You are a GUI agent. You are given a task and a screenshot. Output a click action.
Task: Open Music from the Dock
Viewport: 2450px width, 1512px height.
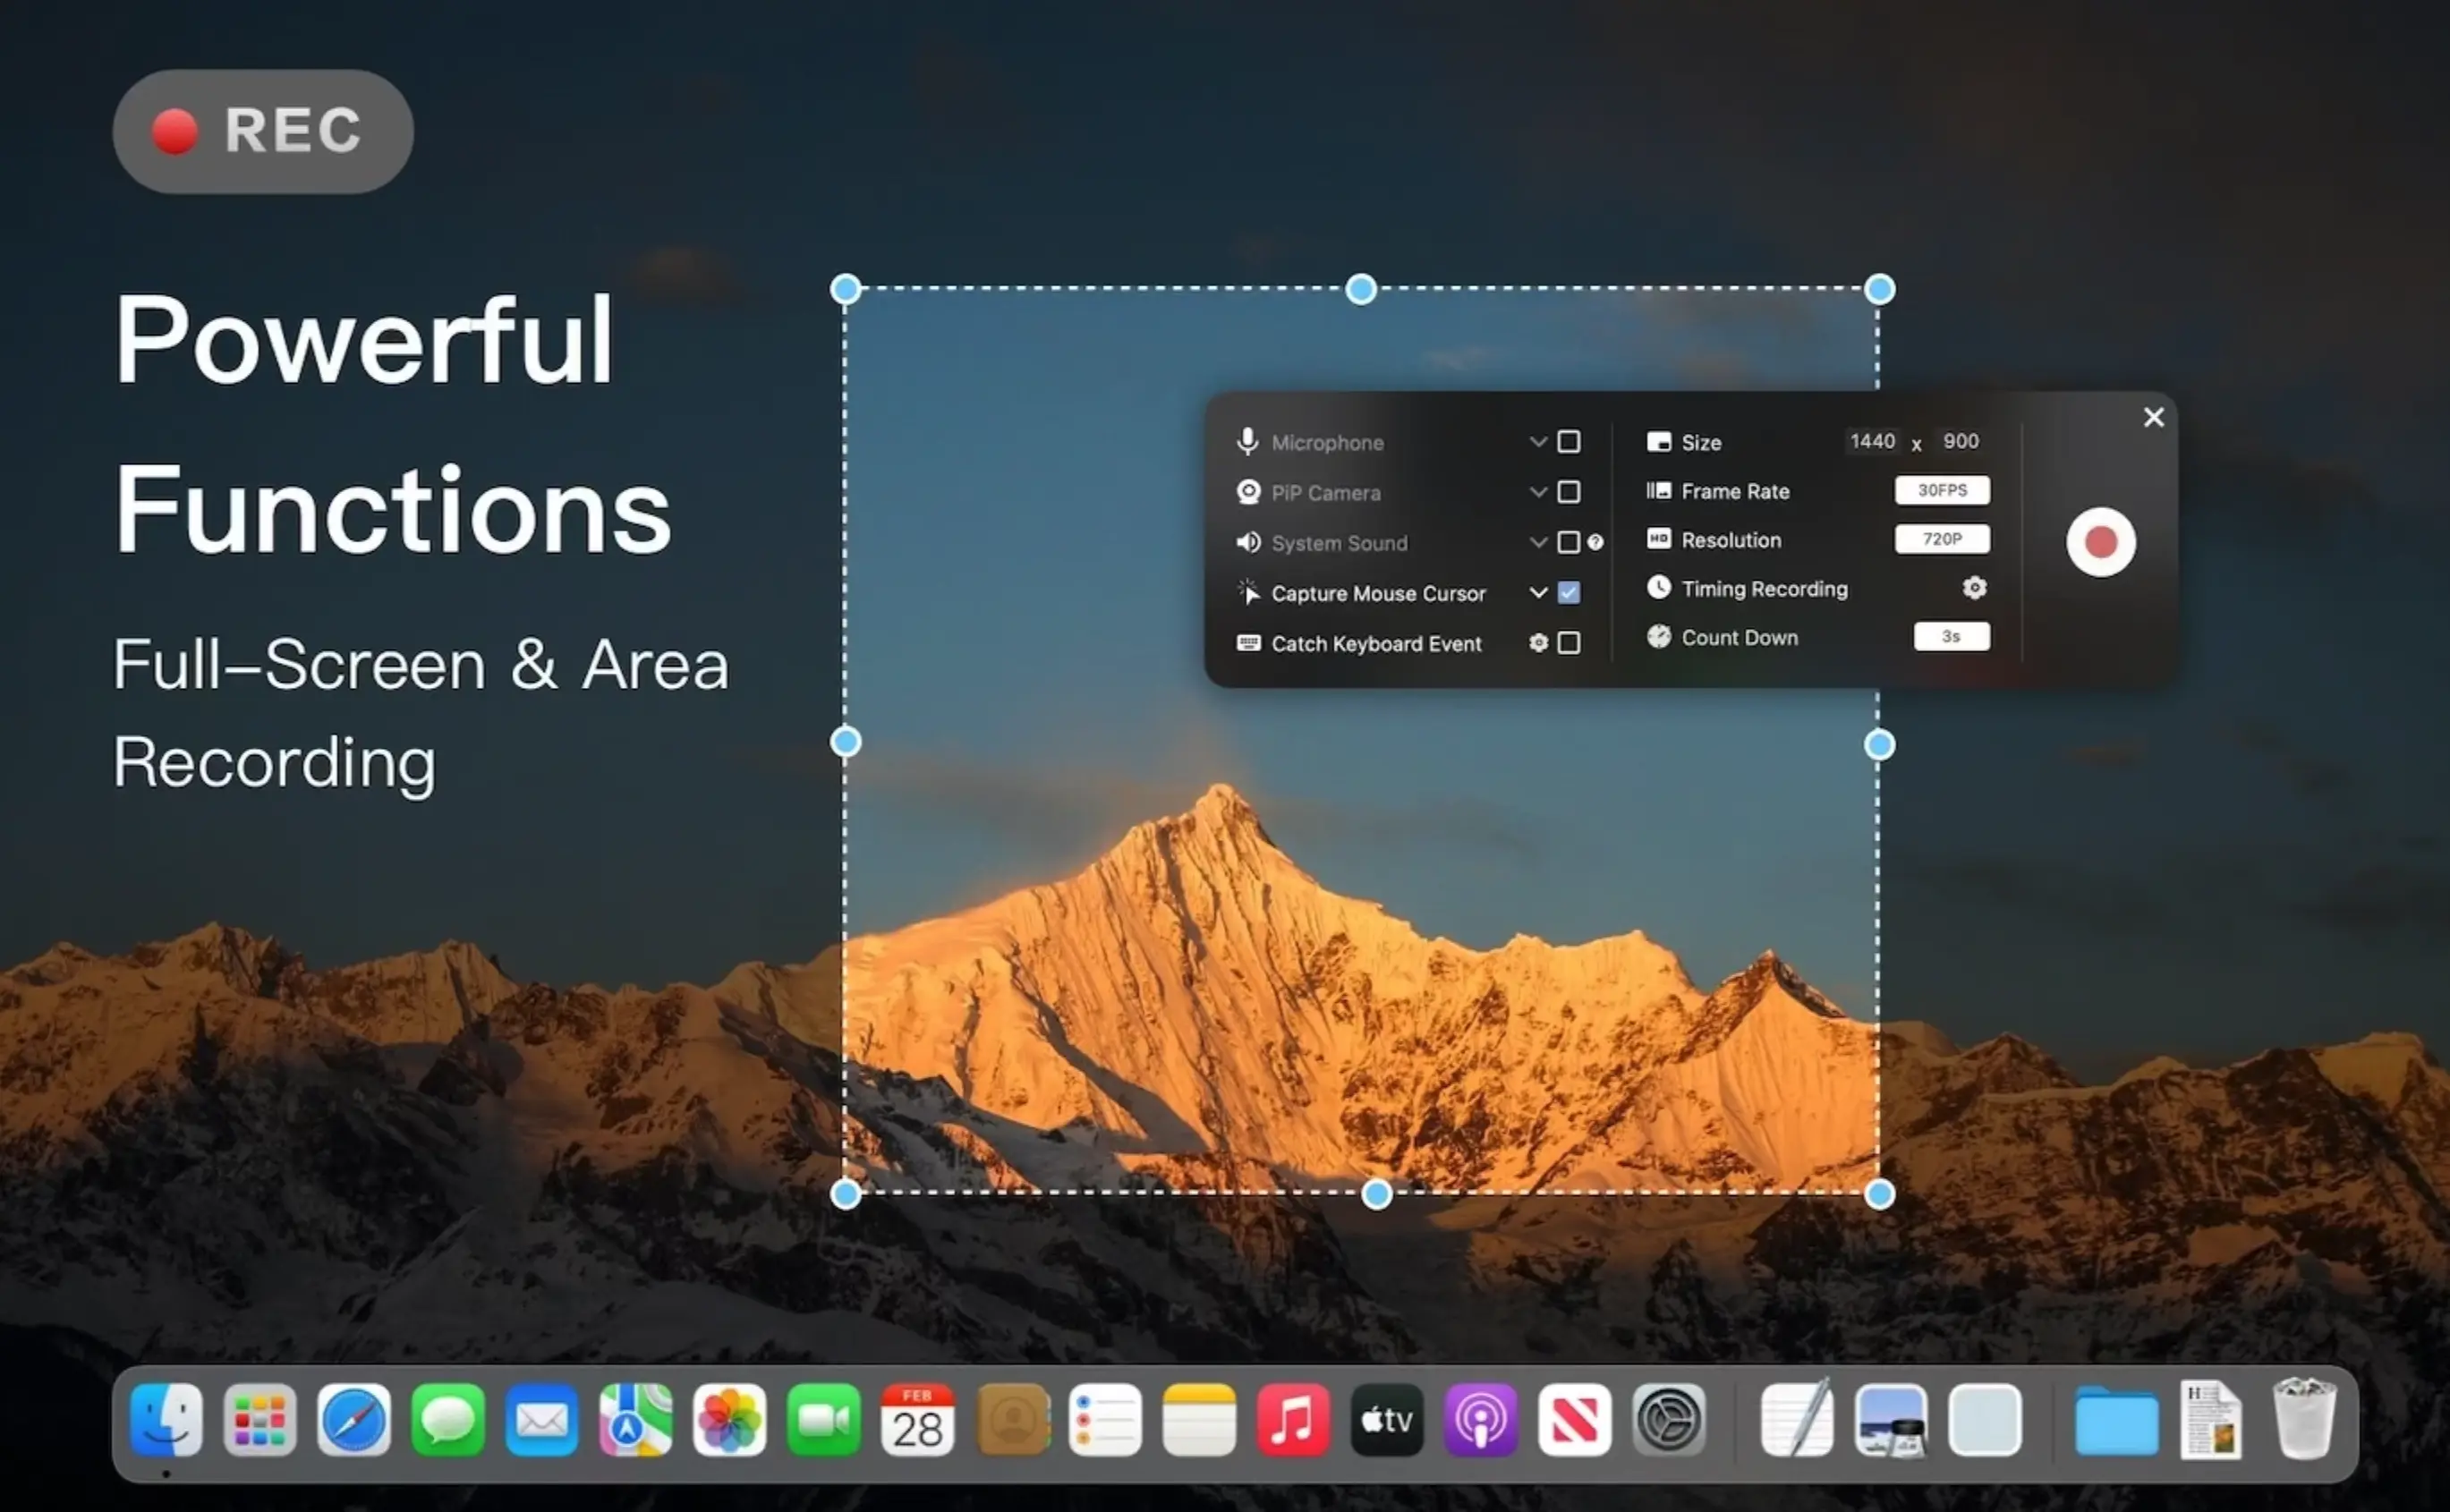pos(1293,1420)
